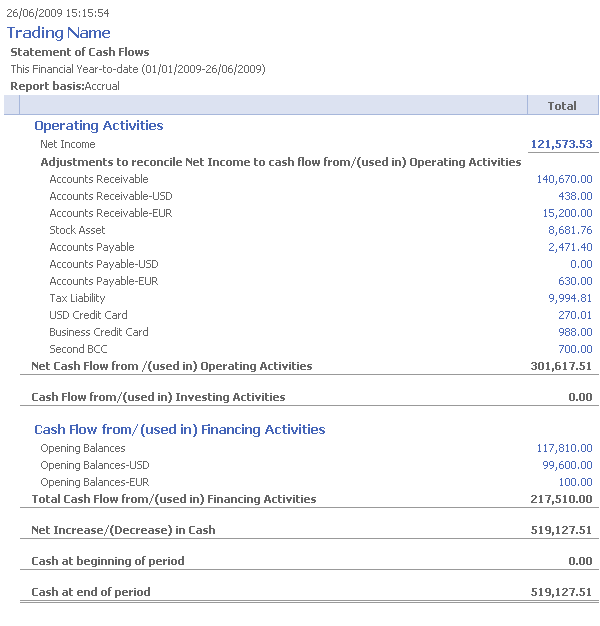The width and height of the screenshot is (600, 626).
Task: Click the Cash at end of period total
Action: (x=561, y=592)
